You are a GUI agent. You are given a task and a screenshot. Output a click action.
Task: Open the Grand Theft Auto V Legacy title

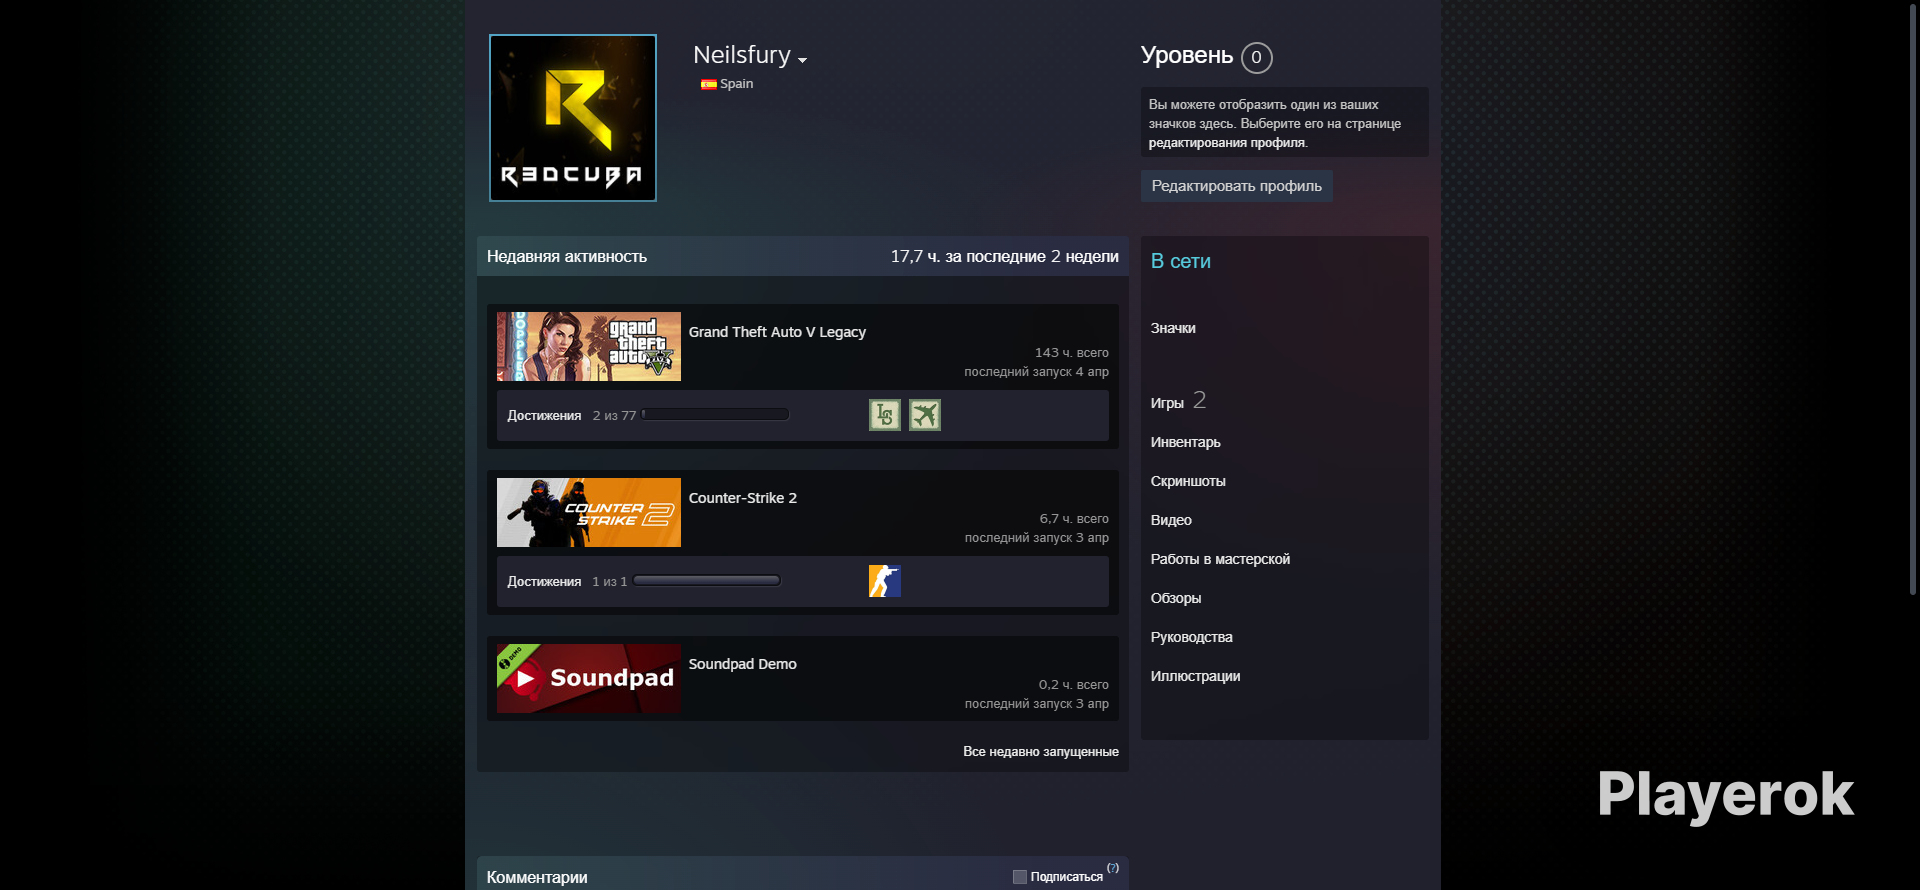click(x=777, y=332)
